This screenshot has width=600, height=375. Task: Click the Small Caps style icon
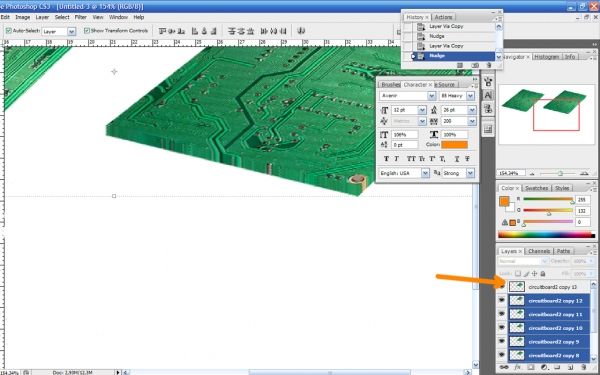coord(422,159)
